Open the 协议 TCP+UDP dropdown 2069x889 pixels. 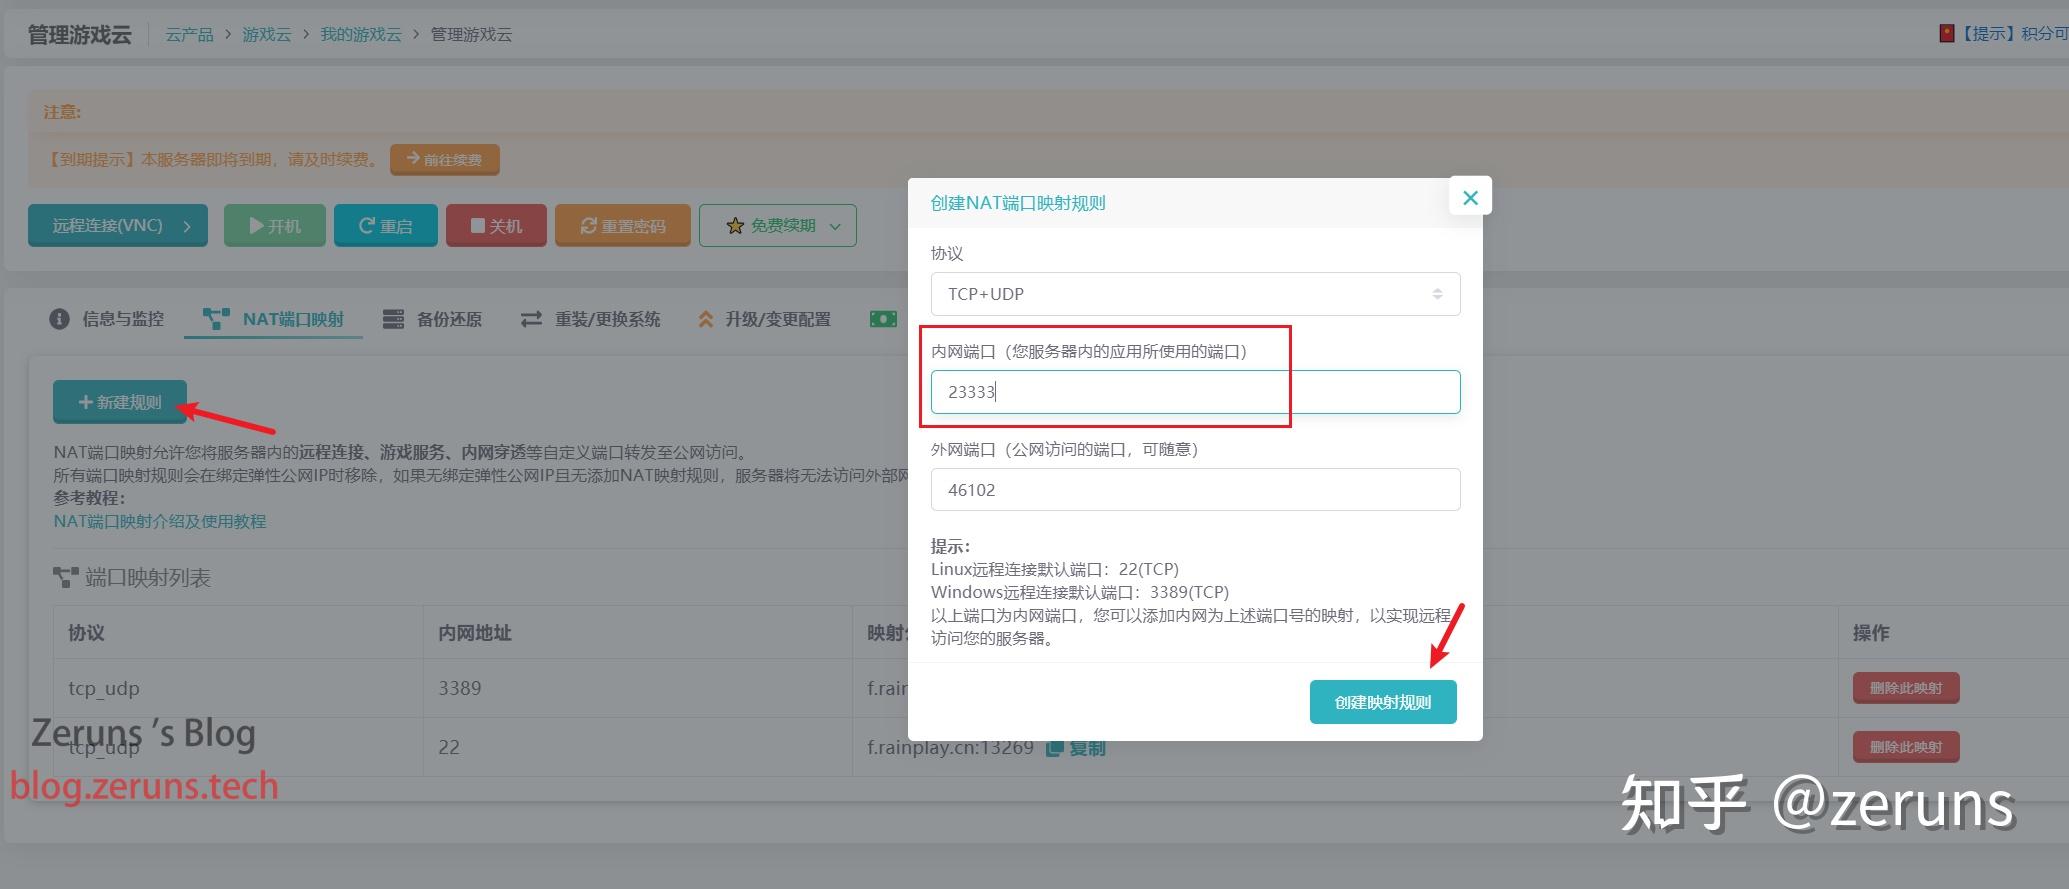1195,294
